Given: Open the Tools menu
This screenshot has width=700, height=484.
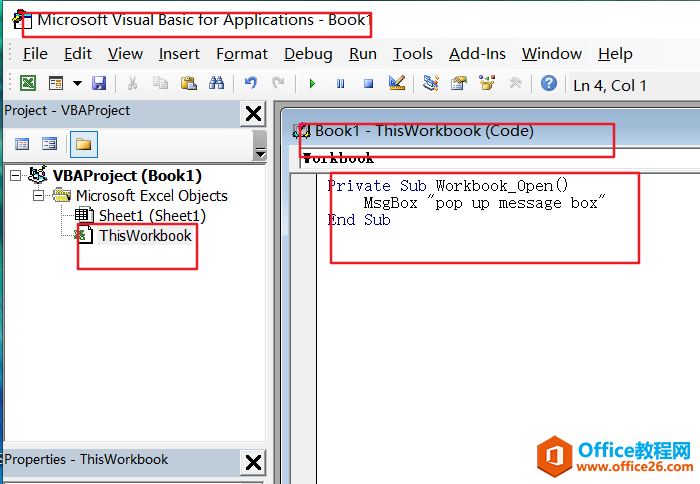Looking at the screenshot, I should tap(412, 54).
